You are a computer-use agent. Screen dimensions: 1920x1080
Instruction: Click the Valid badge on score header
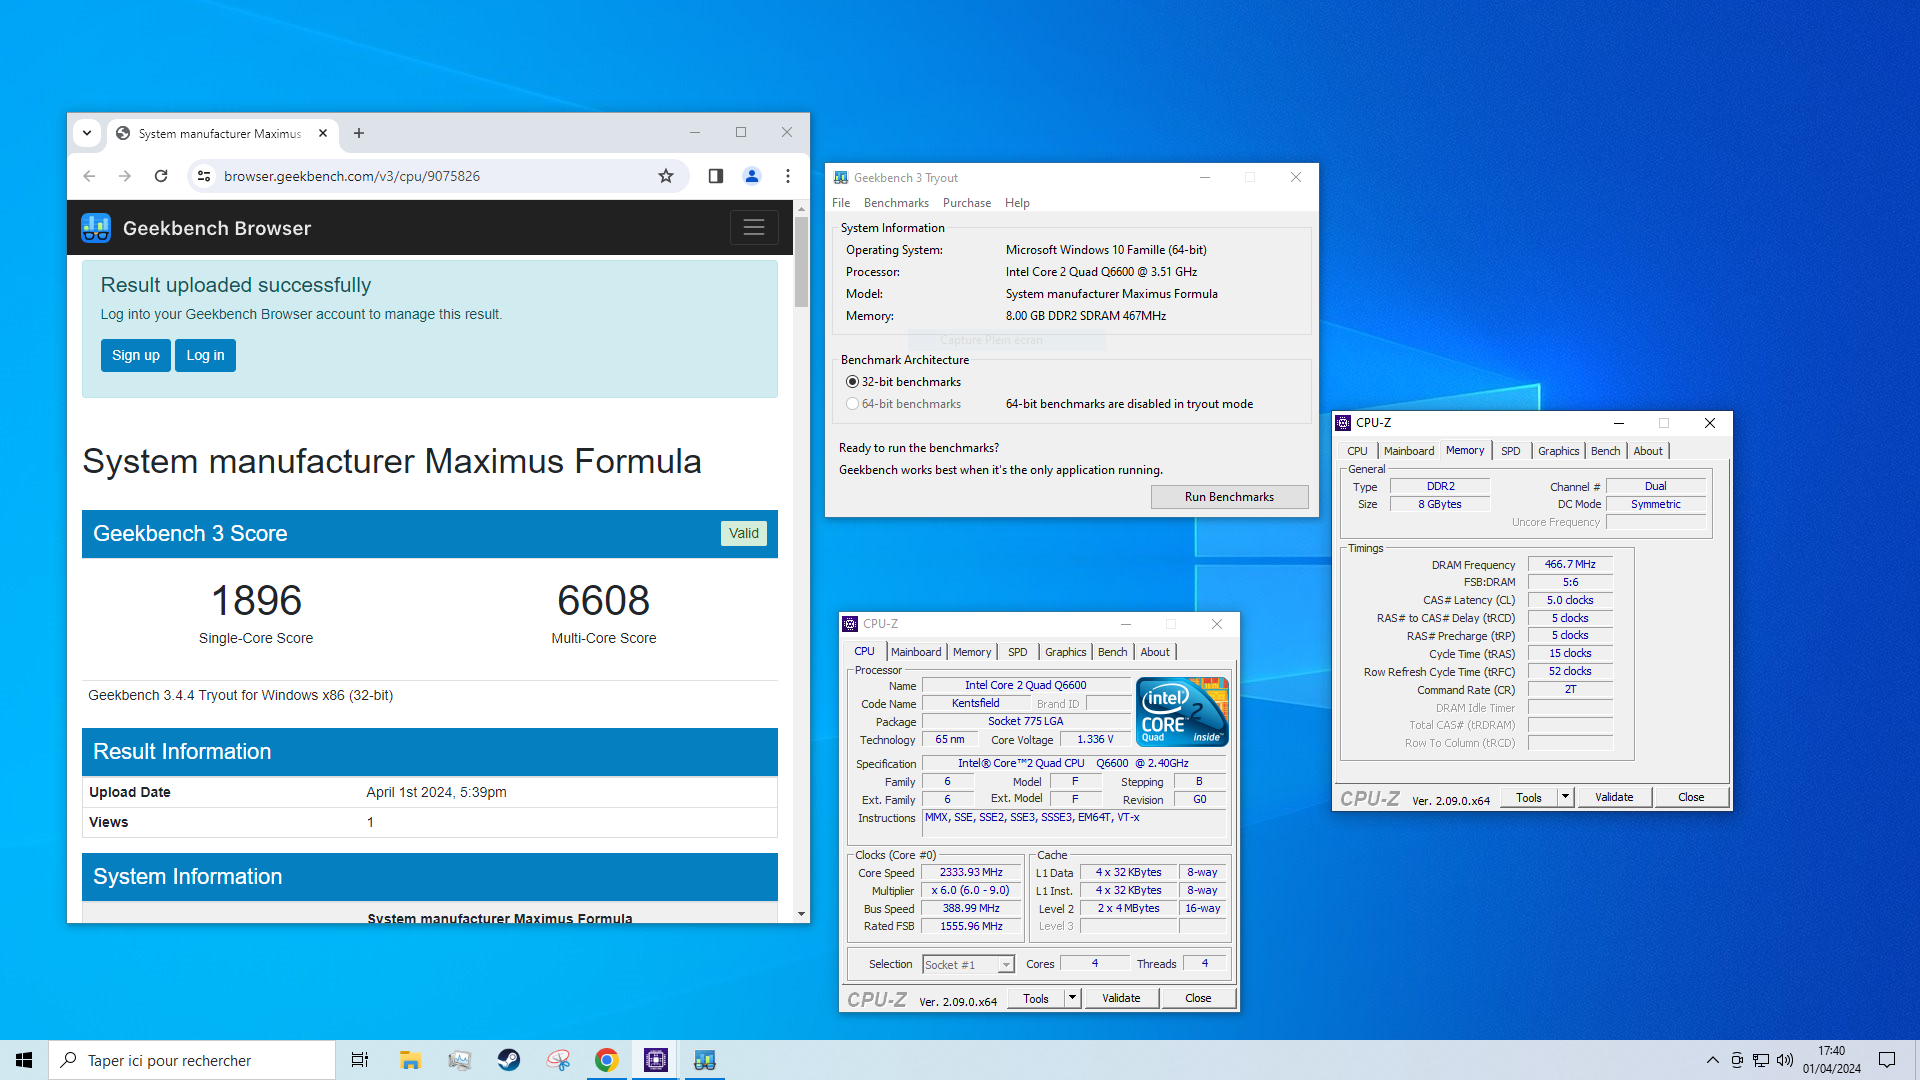click(x=743, y=533)
